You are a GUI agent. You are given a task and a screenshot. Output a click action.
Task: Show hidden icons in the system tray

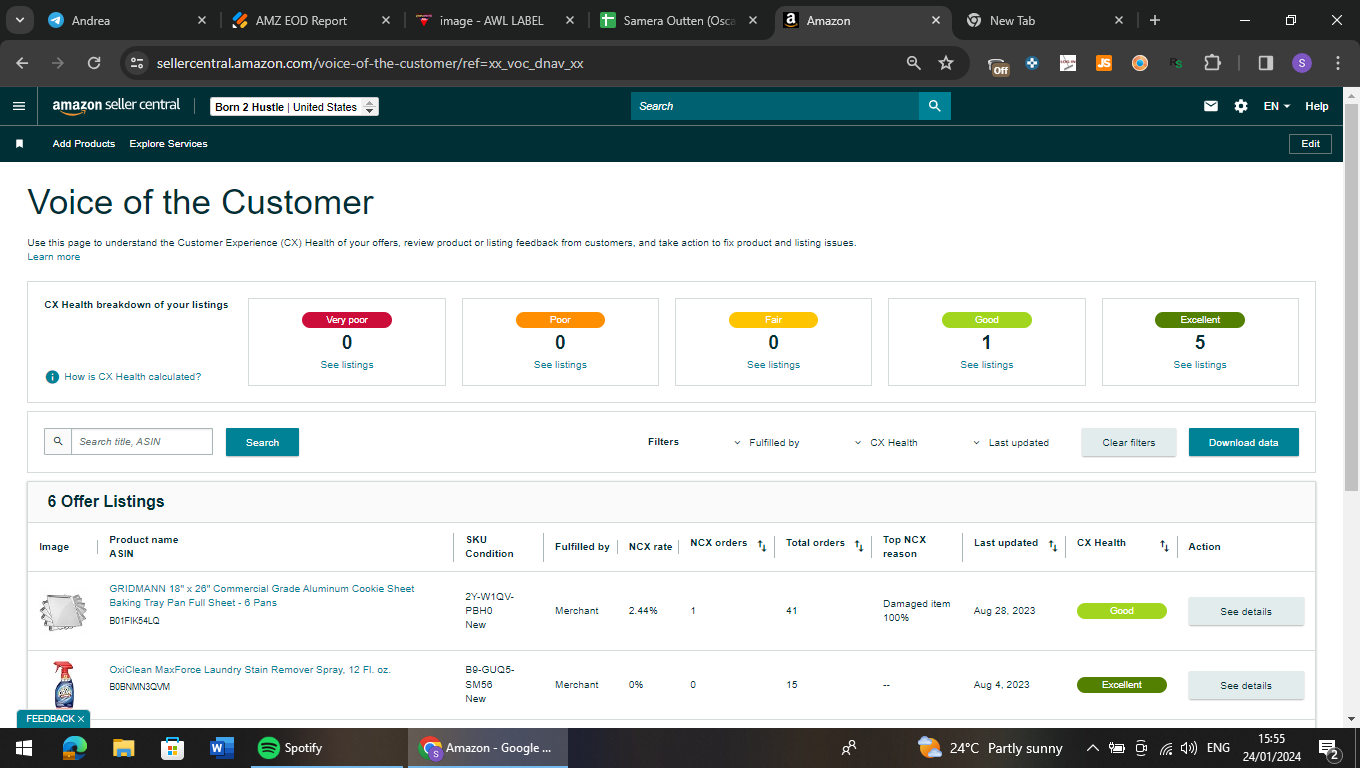click(1092, 748)
